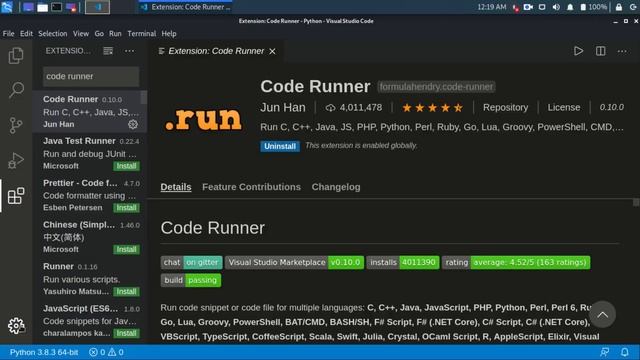
Task: Click the Jun Han publisher name
Action: point(283,107)
